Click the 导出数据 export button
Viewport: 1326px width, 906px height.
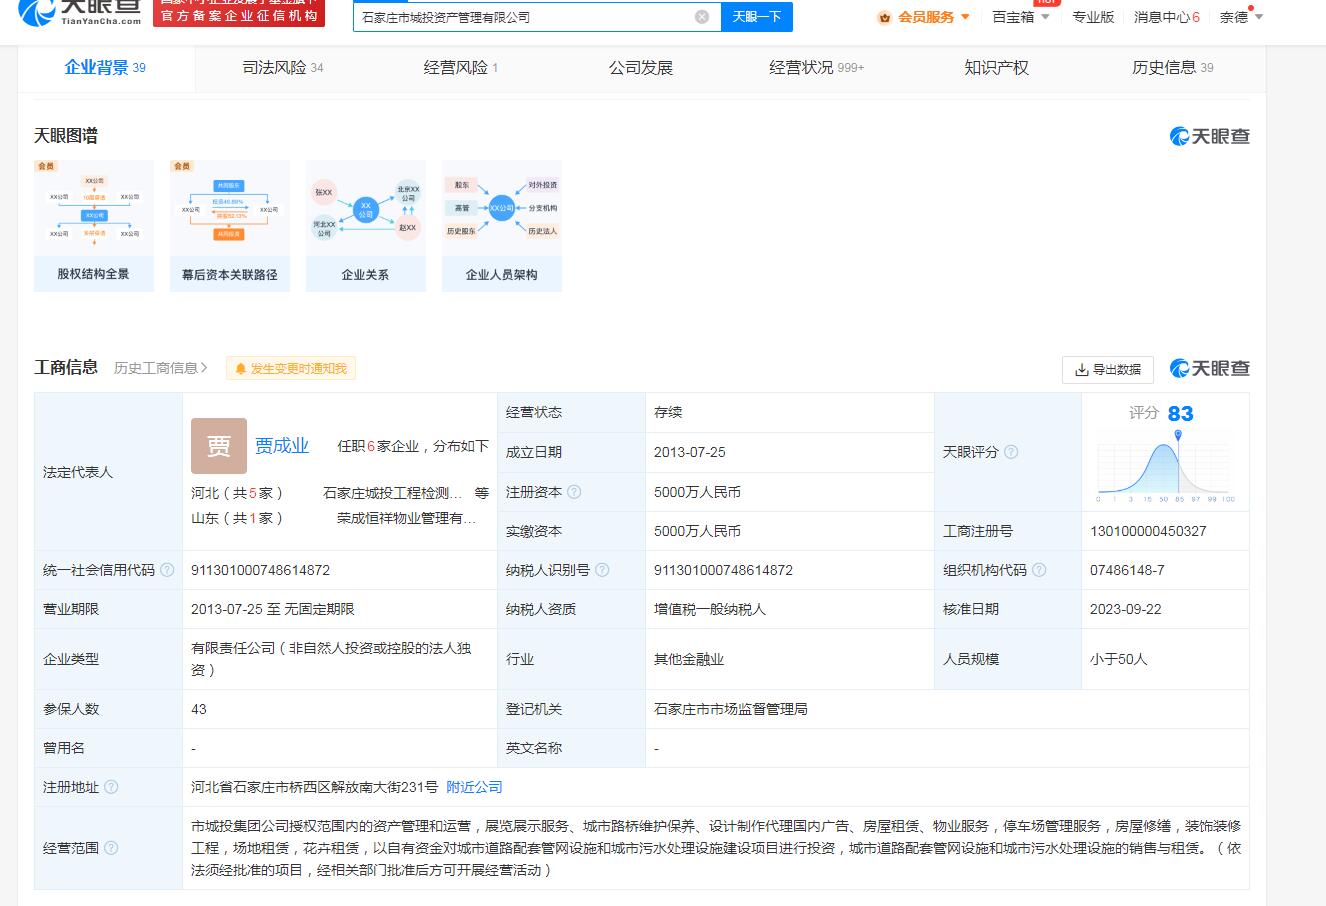tap(1107, 370)
